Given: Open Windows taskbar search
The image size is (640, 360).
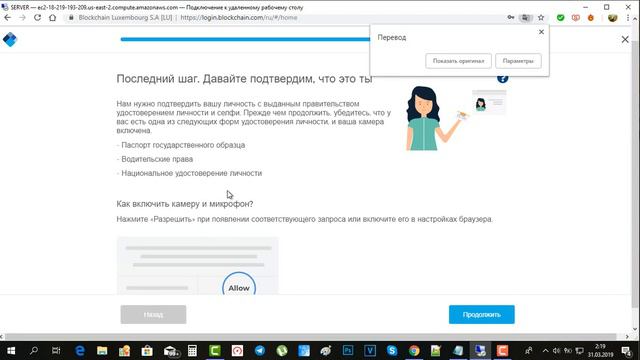Looking at the screenshot, I should [x=34, y=351].
